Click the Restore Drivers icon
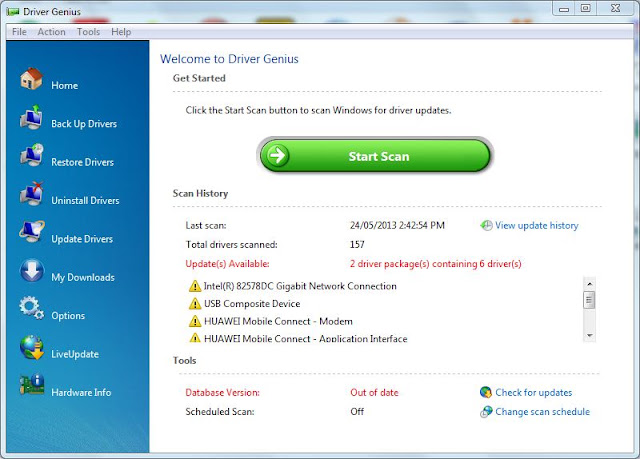This screenshot has height=459, width=640. pyautogui.click(x=31, y=155)
